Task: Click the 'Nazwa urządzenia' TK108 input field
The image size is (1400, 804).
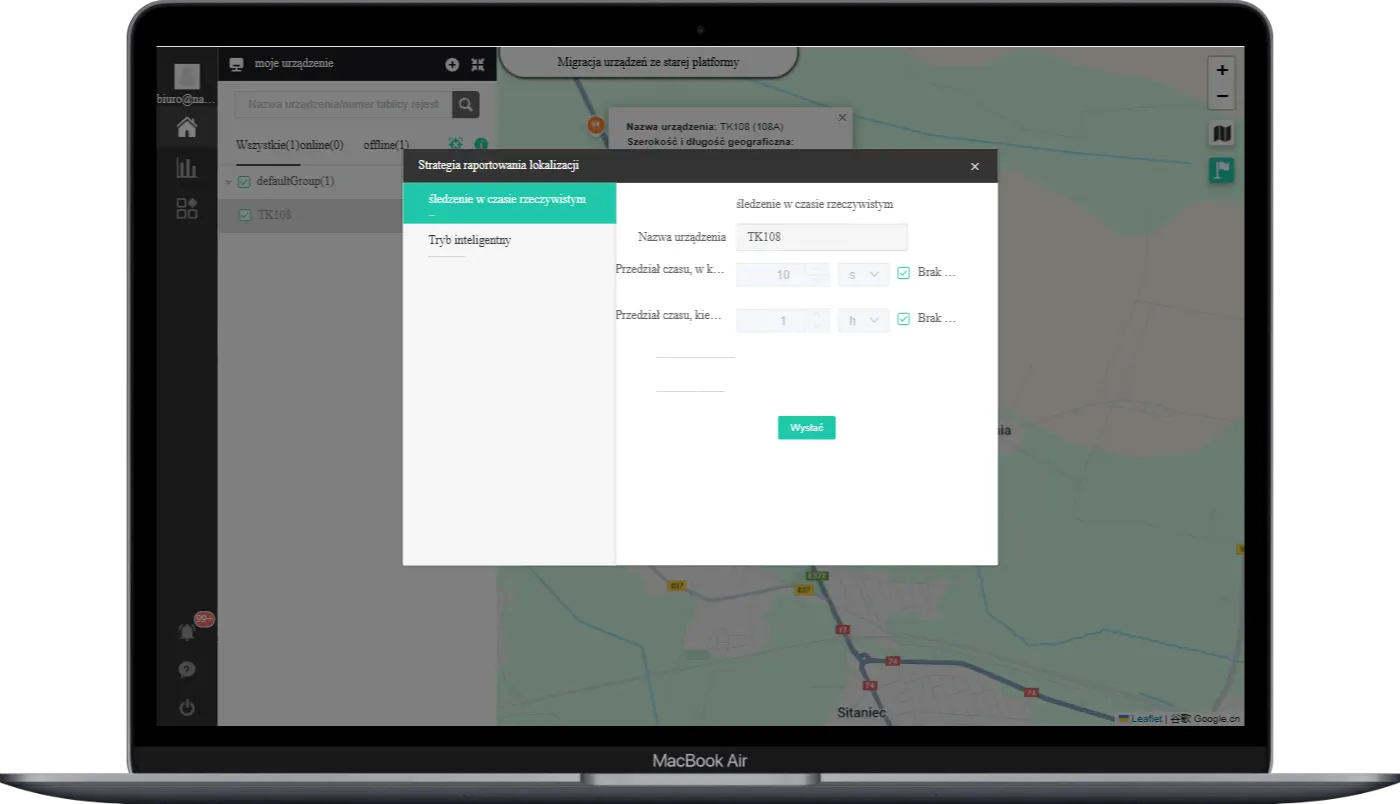Action: click(821, 237)
